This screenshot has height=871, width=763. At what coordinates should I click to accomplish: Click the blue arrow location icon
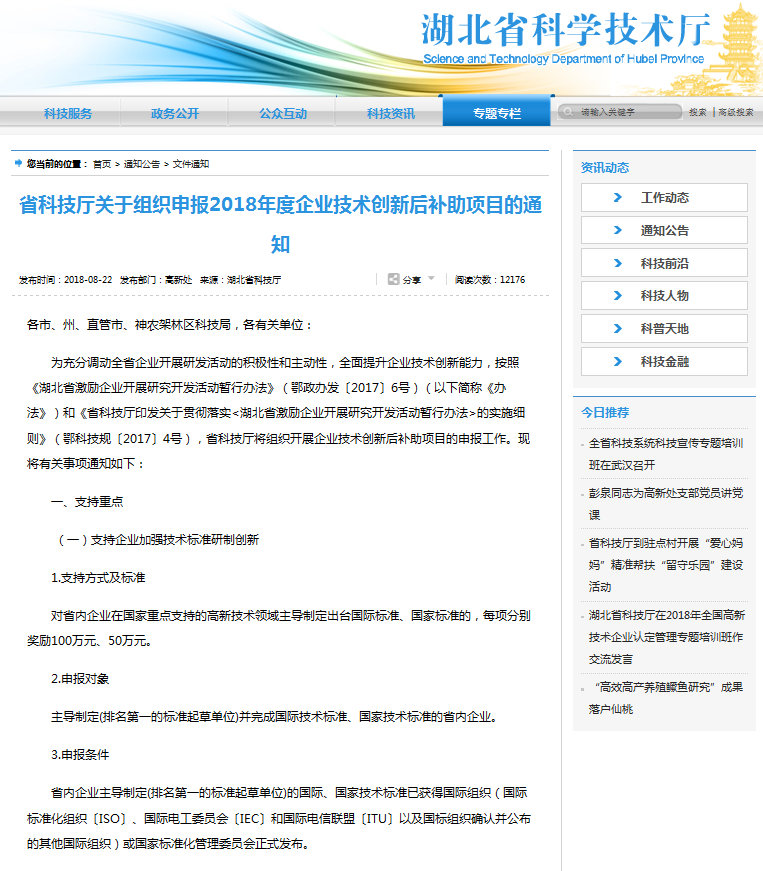[18, 163]
